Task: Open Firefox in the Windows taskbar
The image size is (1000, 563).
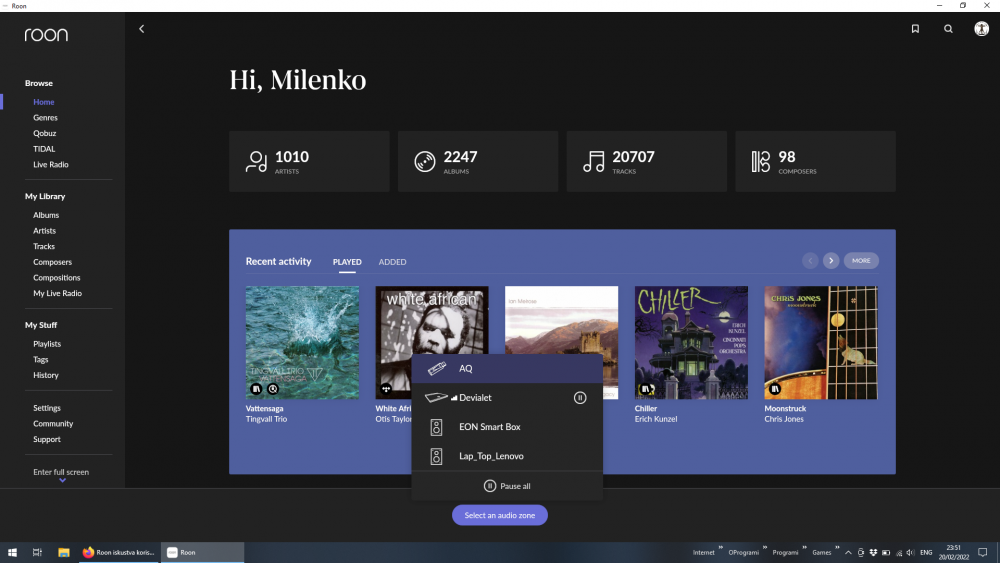Action: pyautogui.click(x=118, y=552)
